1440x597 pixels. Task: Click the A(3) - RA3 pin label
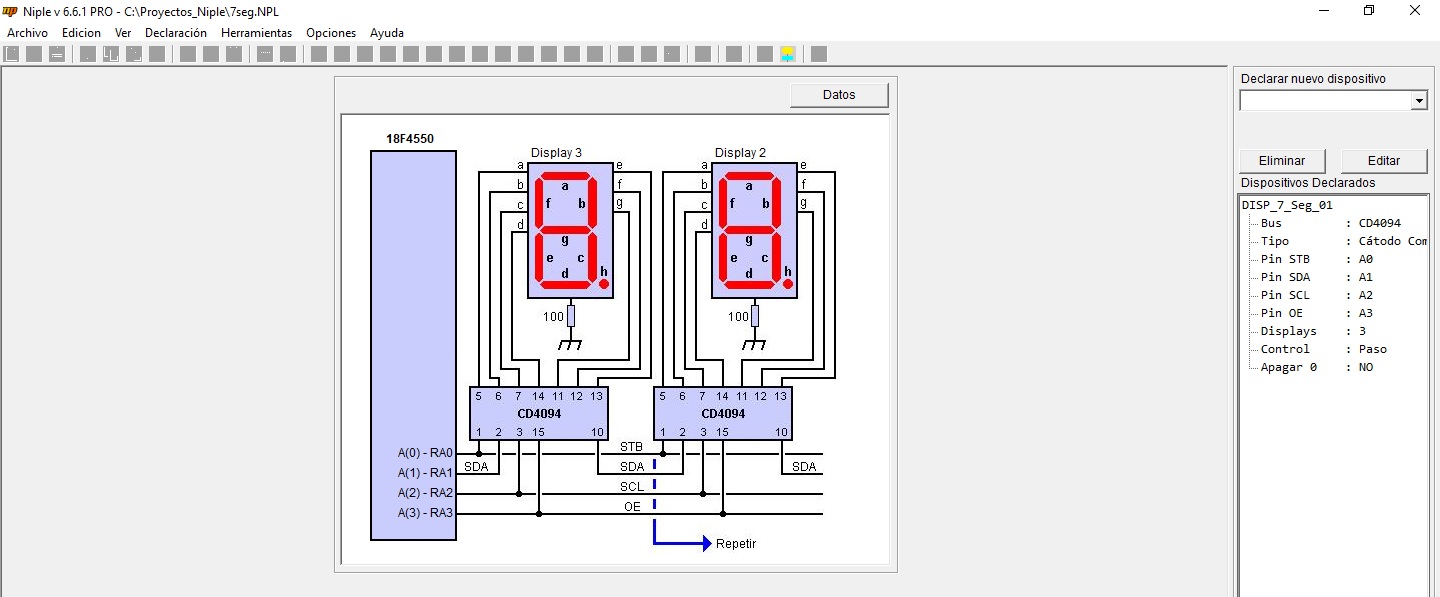pos(425,513)
